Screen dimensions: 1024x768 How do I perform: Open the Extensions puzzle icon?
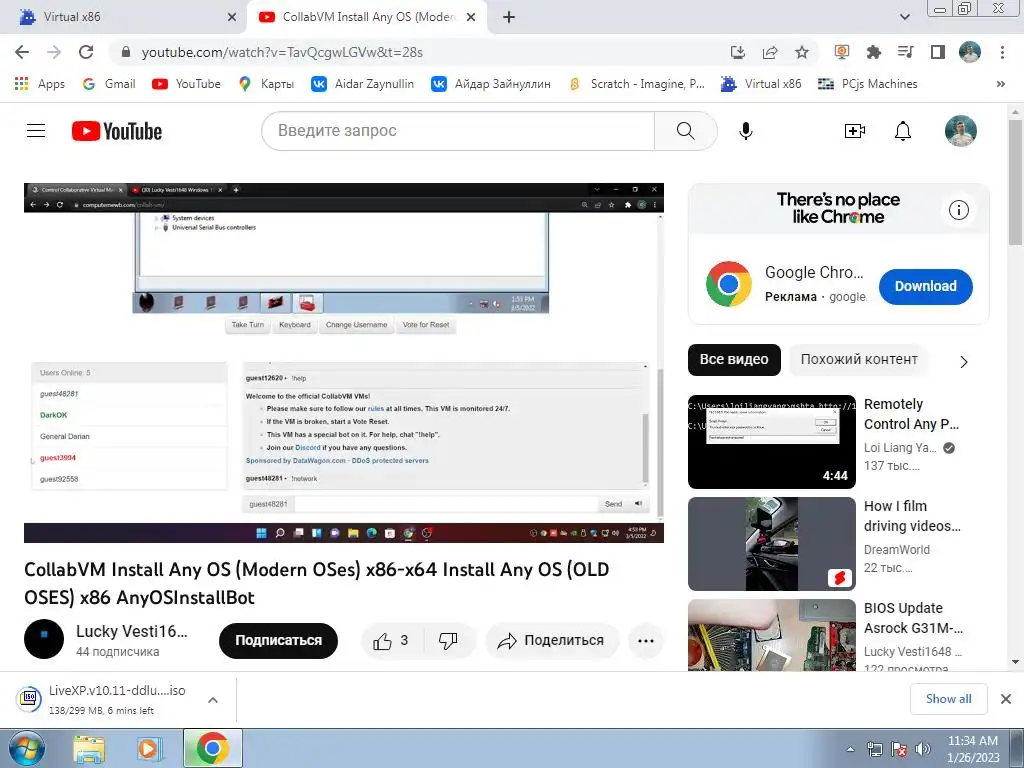coord(873,52)
